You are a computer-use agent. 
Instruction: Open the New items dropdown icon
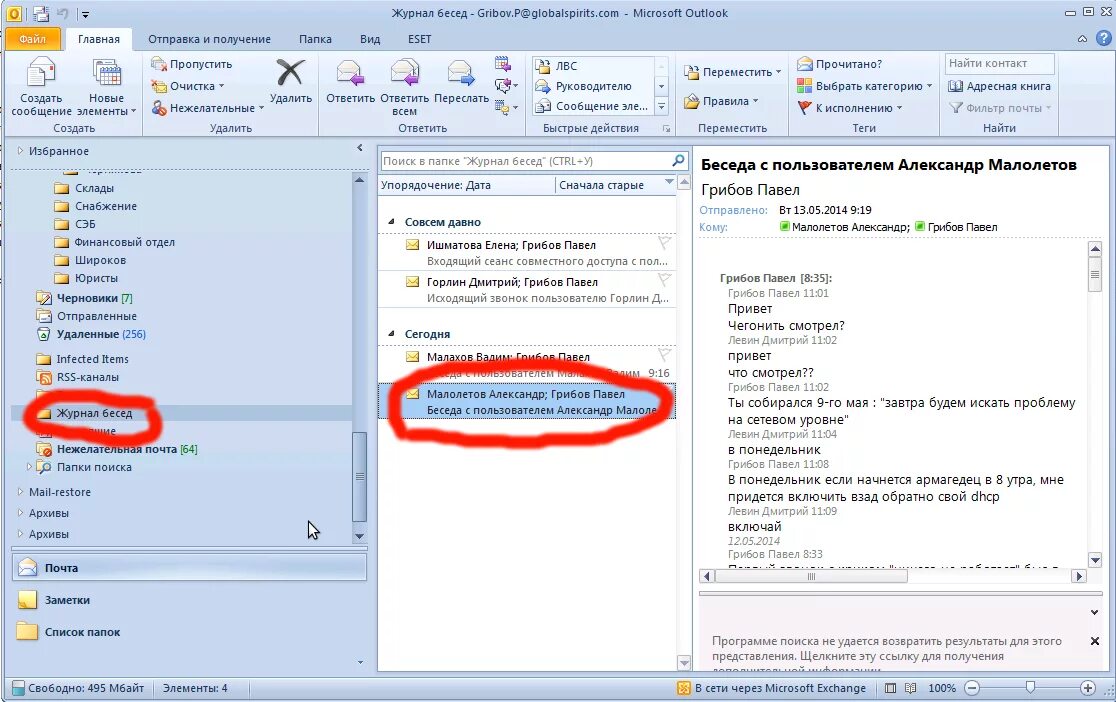107,73
